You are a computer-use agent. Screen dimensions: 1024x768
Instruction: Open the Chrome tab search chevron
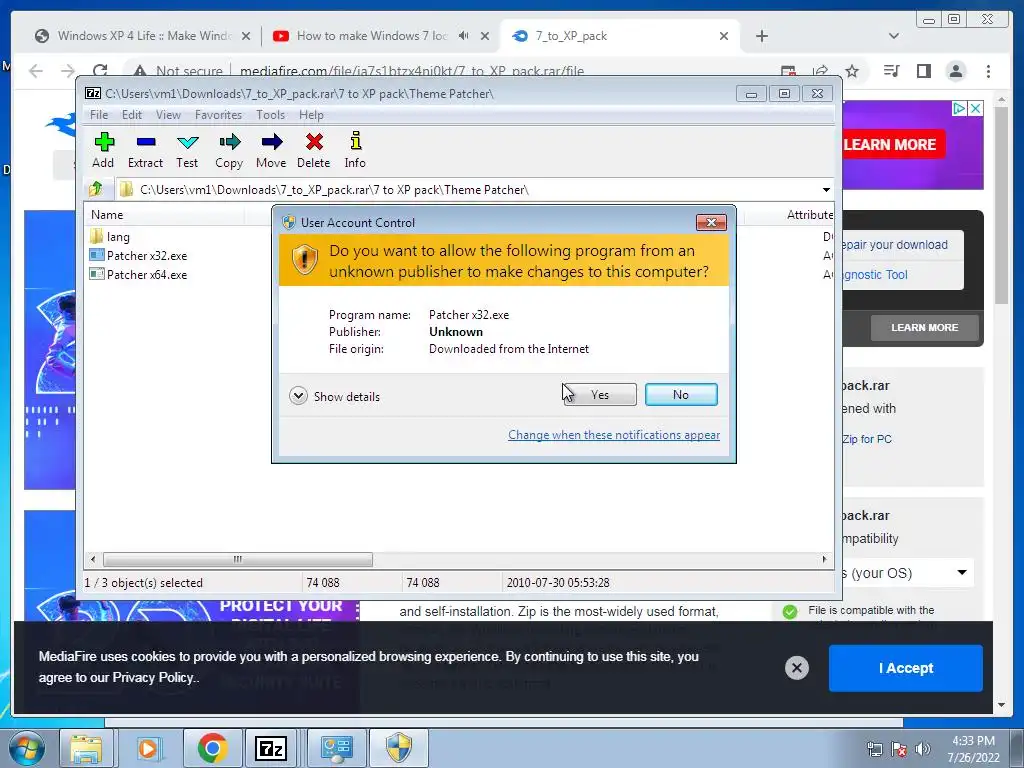click(x=894, y=36)
